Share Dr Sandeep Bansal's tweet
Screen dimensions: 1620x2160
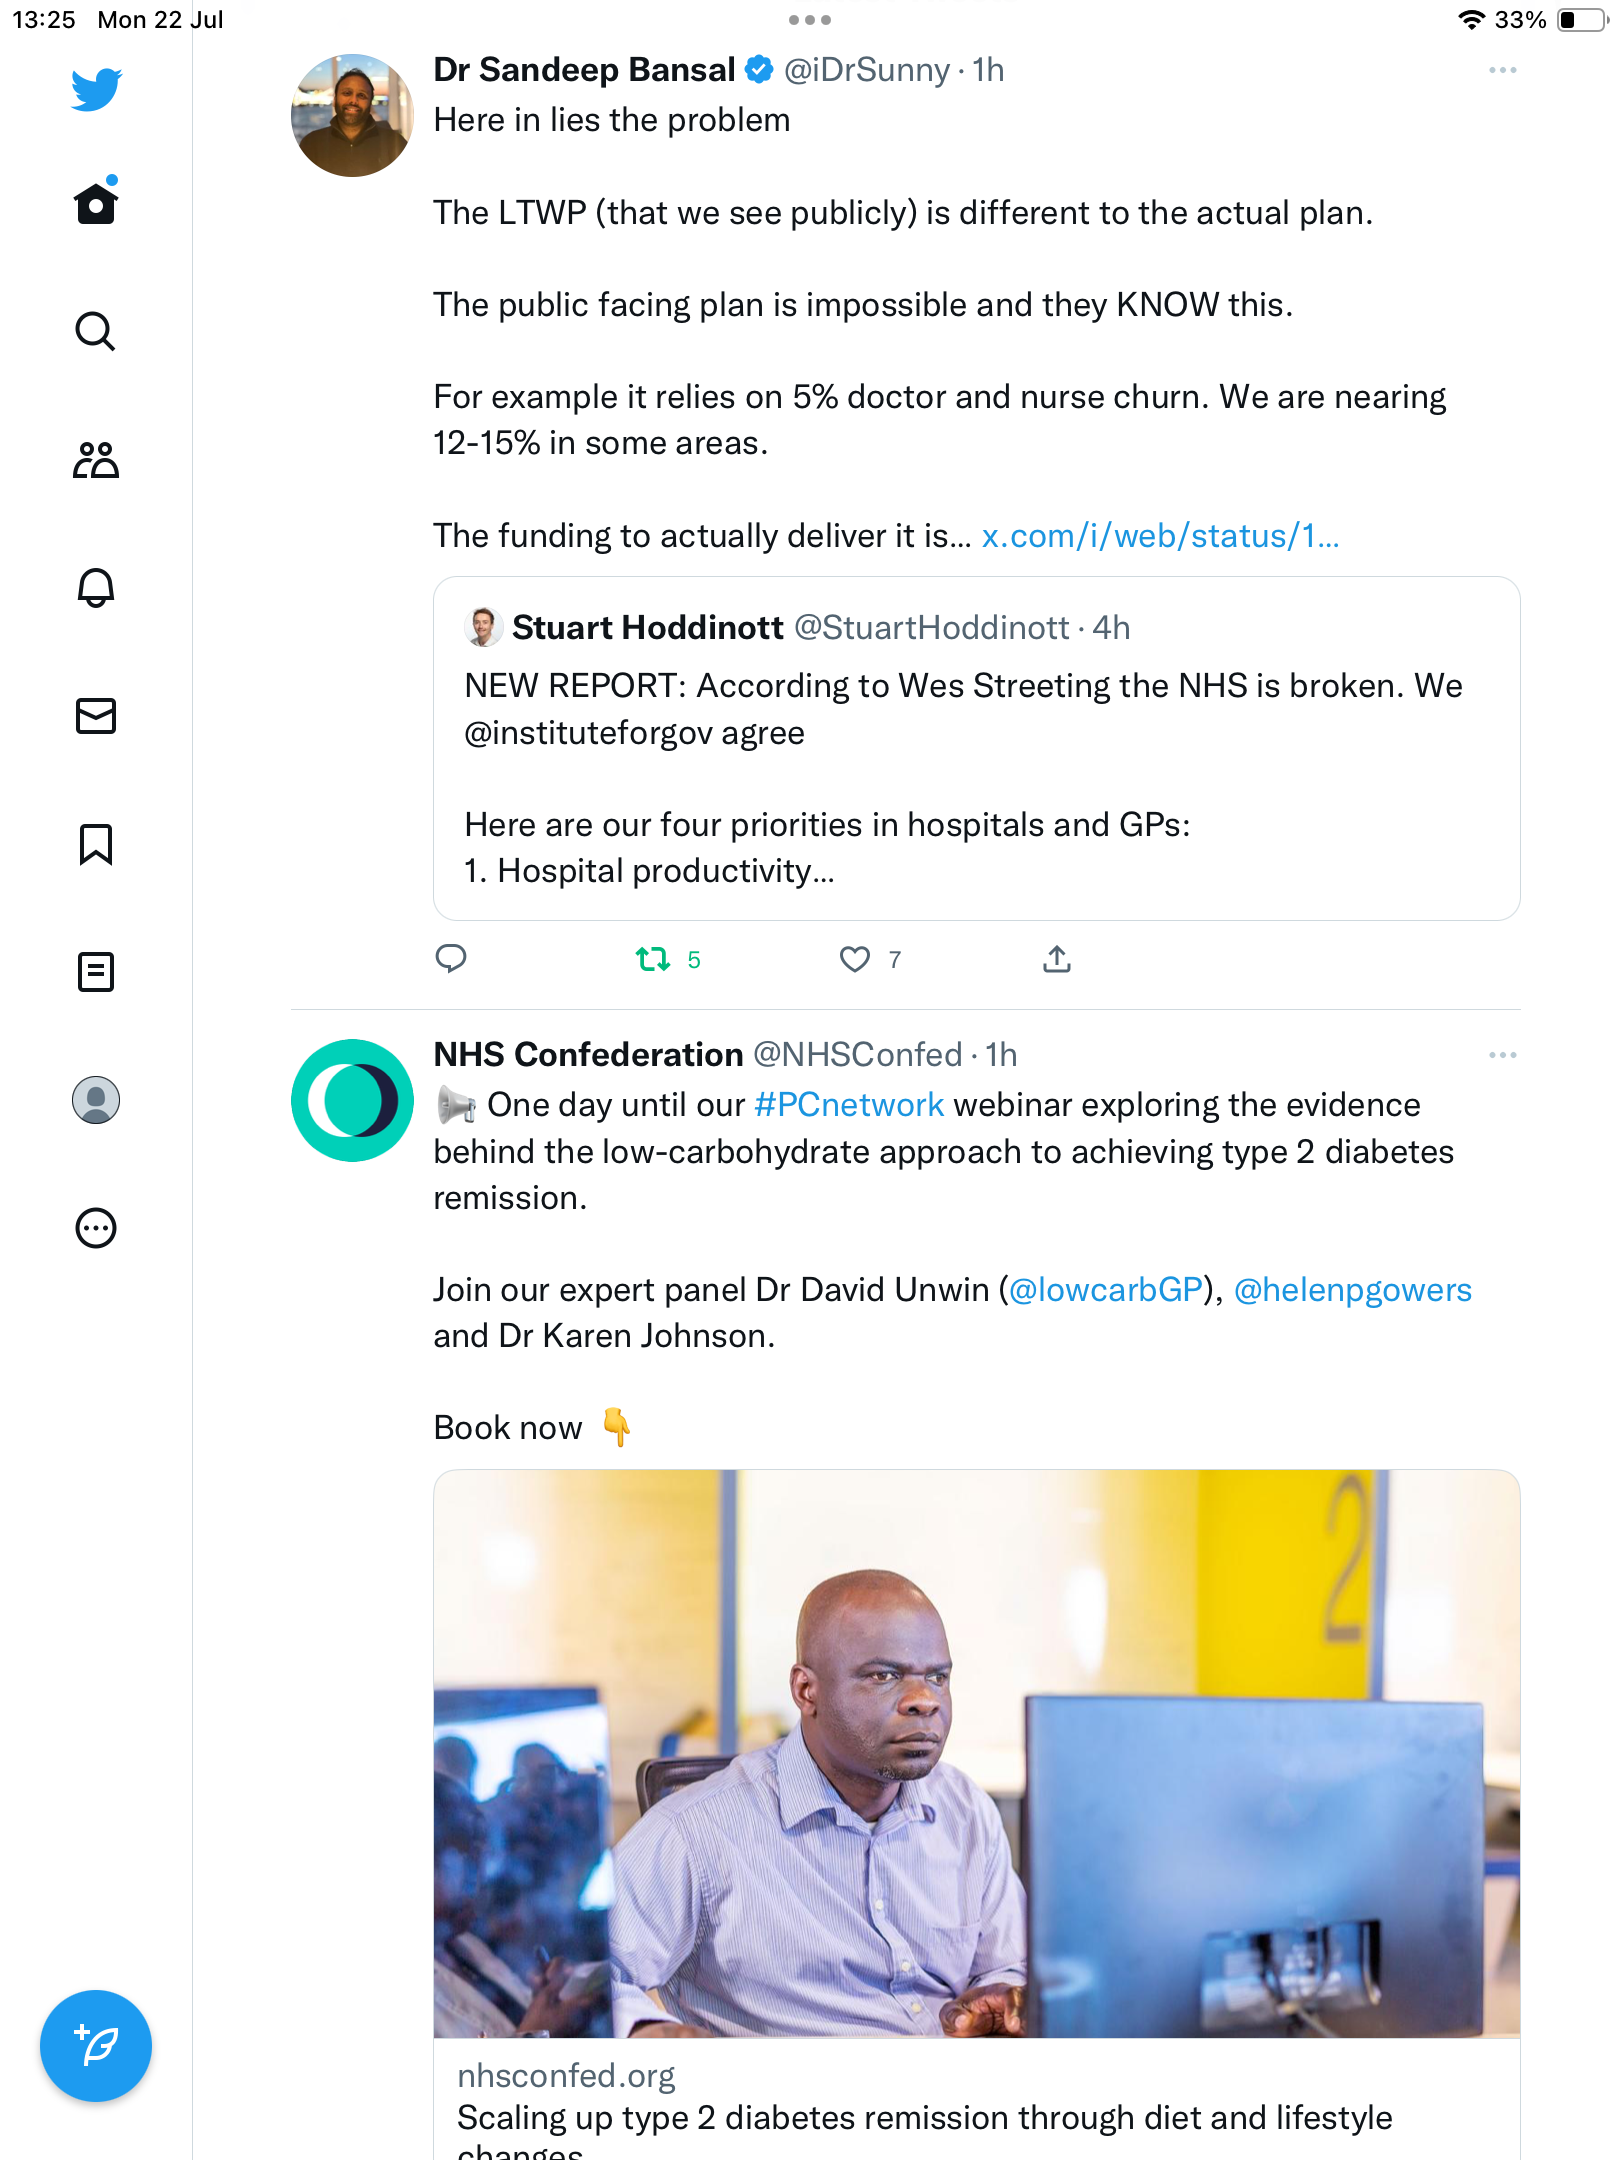[1057, 960]
